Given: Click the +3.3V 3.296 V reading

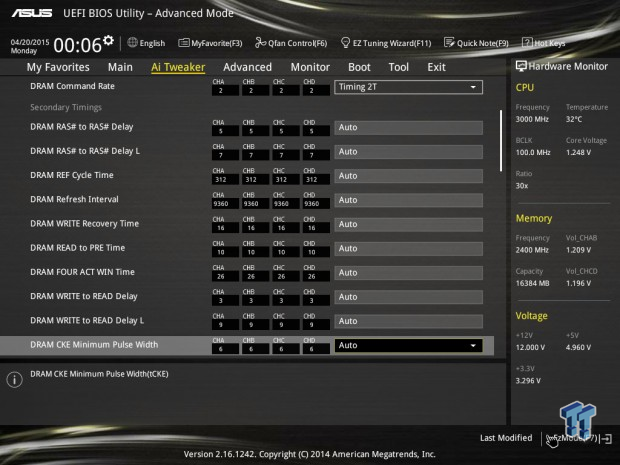Looking at the screenshot, I should click(x=528, y=381).
